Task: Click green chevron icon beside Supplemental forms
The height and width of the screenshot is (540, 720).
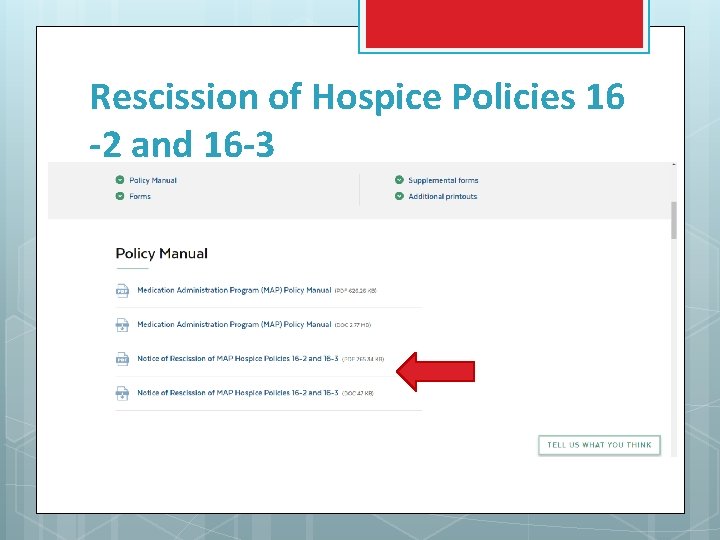Action: (x=399, y=180)
